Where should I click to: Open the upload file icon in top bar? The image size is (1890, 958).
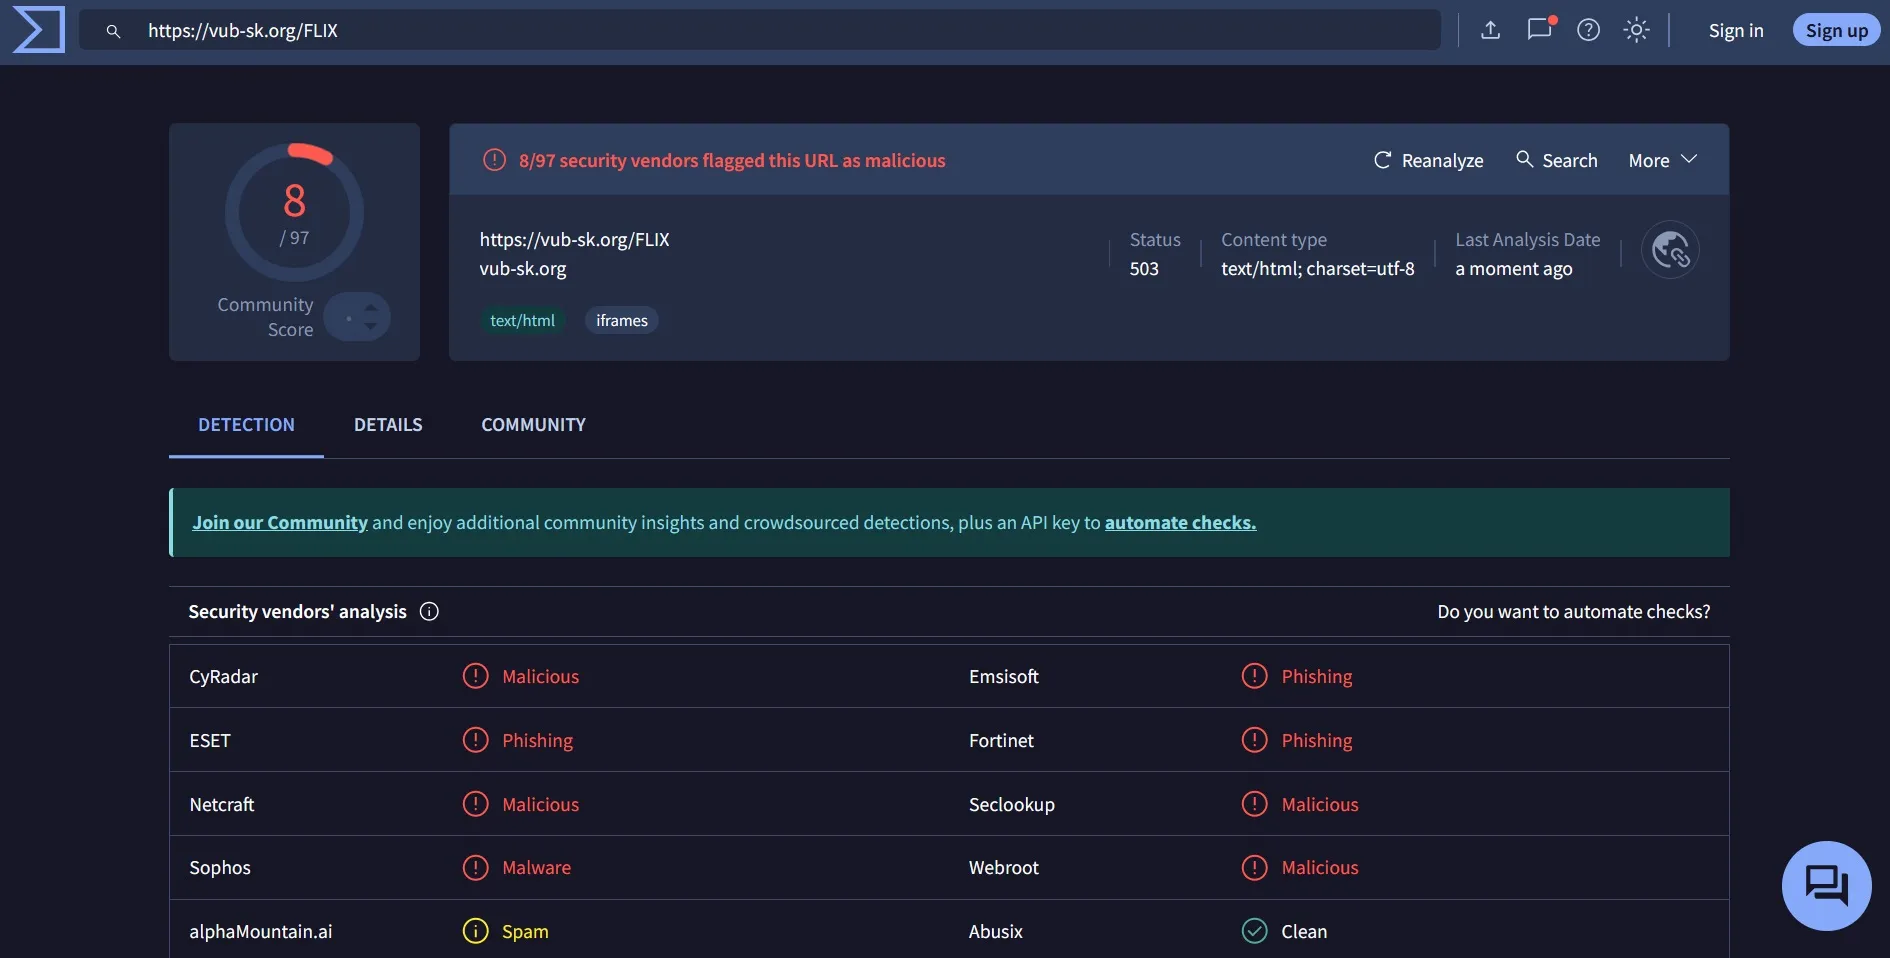click(x=1490, y=29)
